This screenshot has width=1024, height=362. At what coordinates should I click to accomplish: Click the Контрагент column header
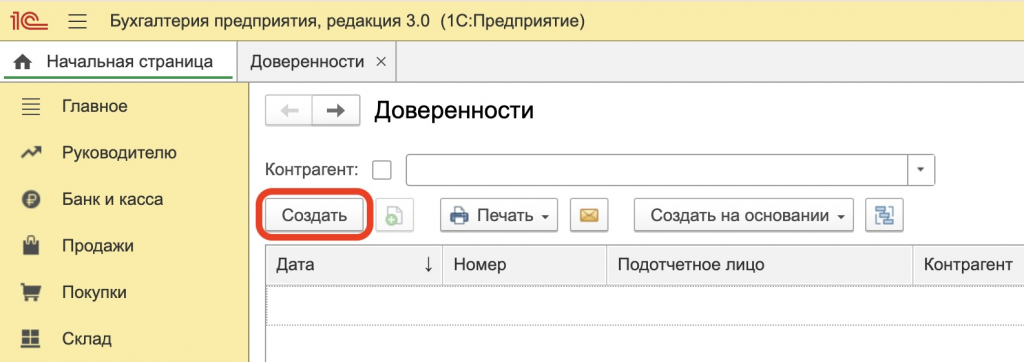(968, 265)
